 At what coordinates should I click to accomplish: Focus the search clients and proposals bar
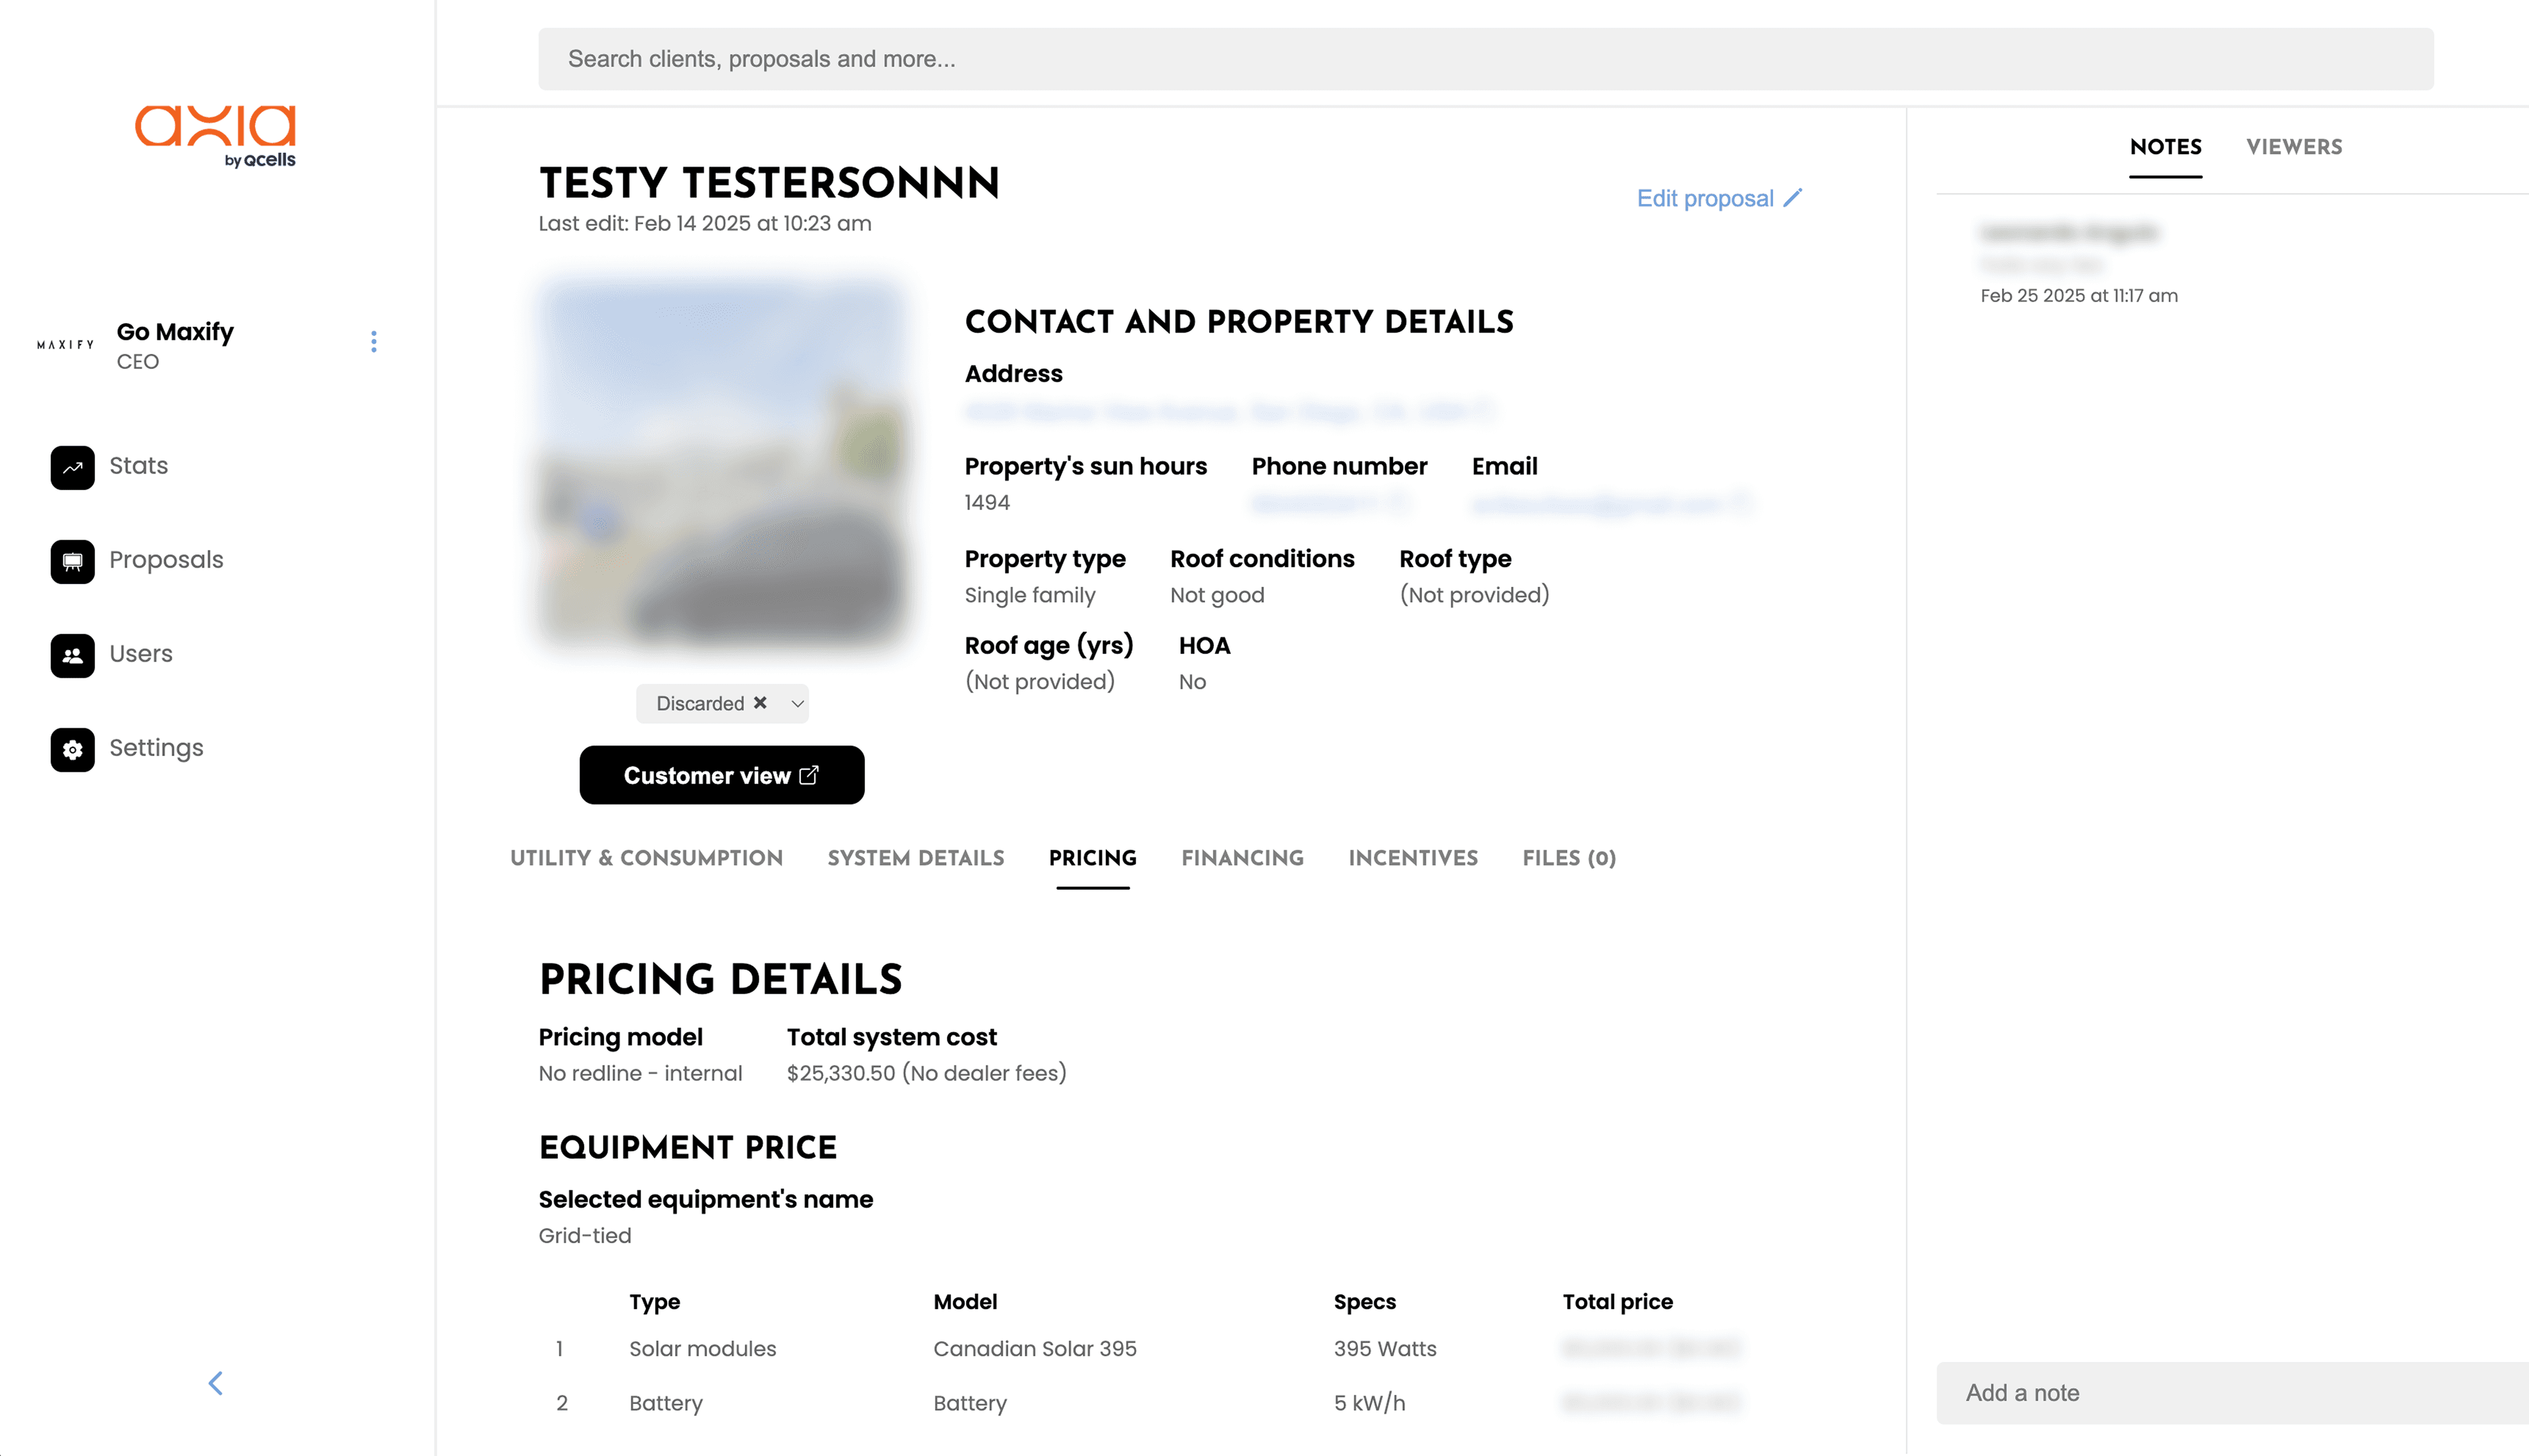coord(1486,59)
